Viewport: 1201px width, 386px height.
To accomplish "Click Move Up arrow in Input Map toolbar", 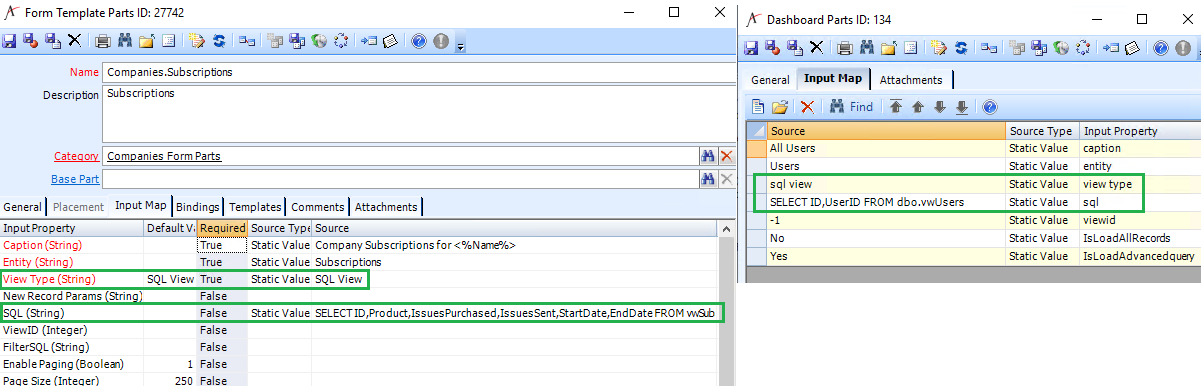I will click(918, 107).
